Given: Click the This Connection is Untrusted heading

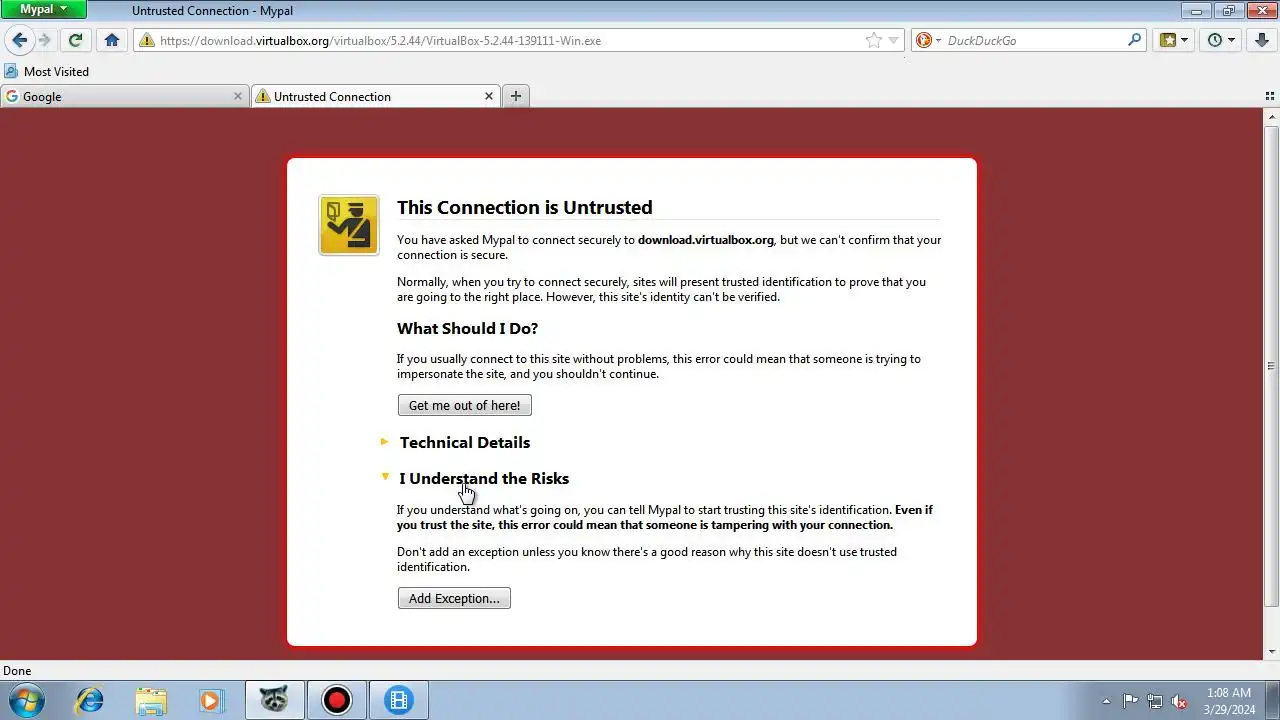Looking at the screenshot, I should (x=524, y=207).
